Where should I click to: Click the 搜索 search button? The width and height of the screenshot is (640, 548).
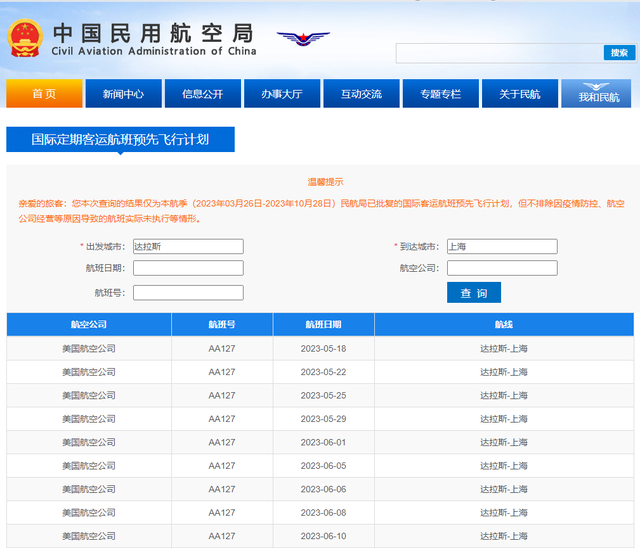pos(617,53)
